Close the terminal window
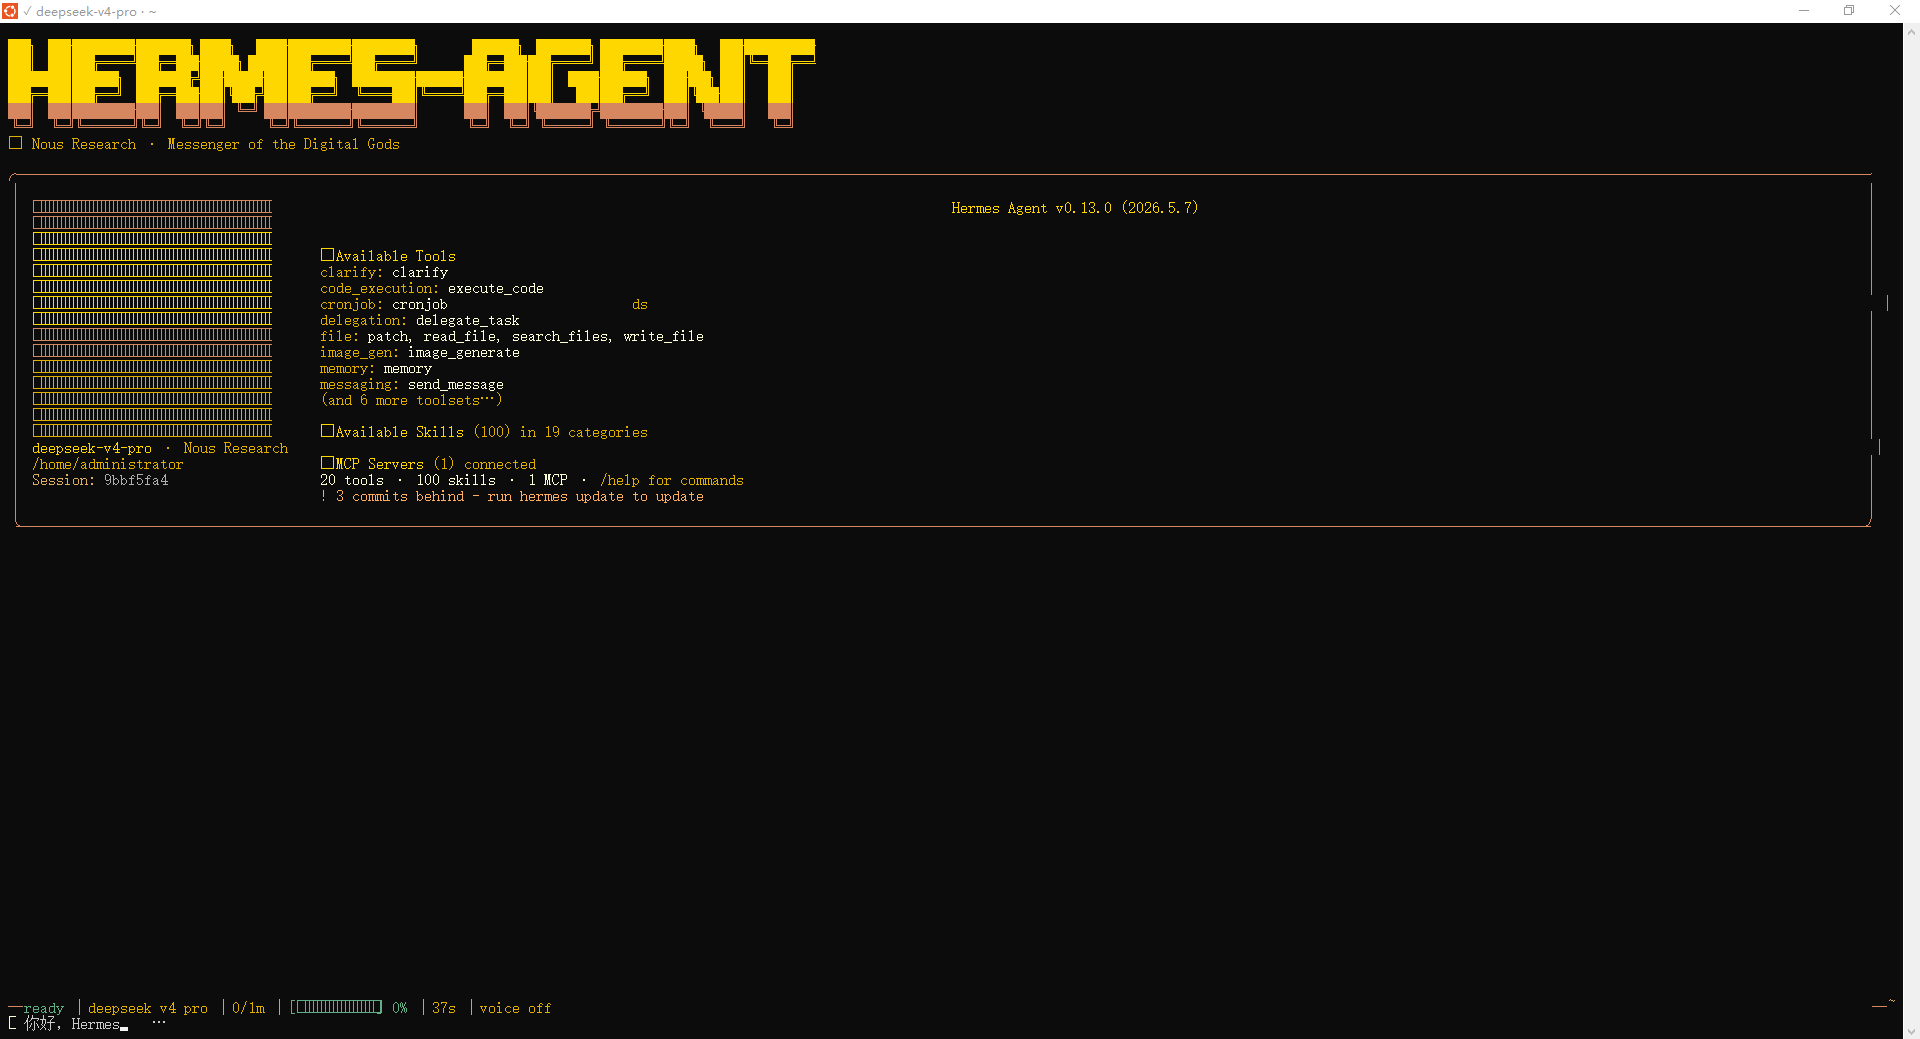 (x=1895, y=11)
